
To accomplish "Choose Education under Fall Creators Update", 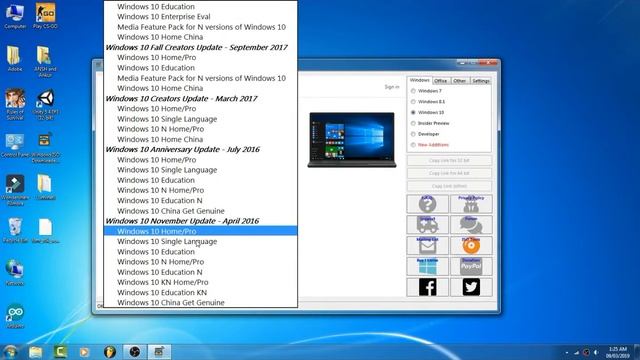I will (200, 68).
